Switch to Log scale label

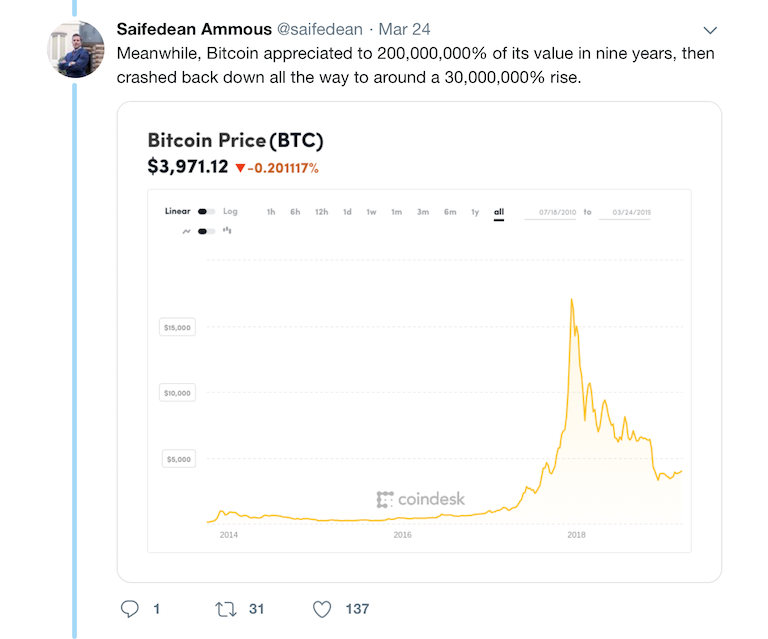[230, 211]
